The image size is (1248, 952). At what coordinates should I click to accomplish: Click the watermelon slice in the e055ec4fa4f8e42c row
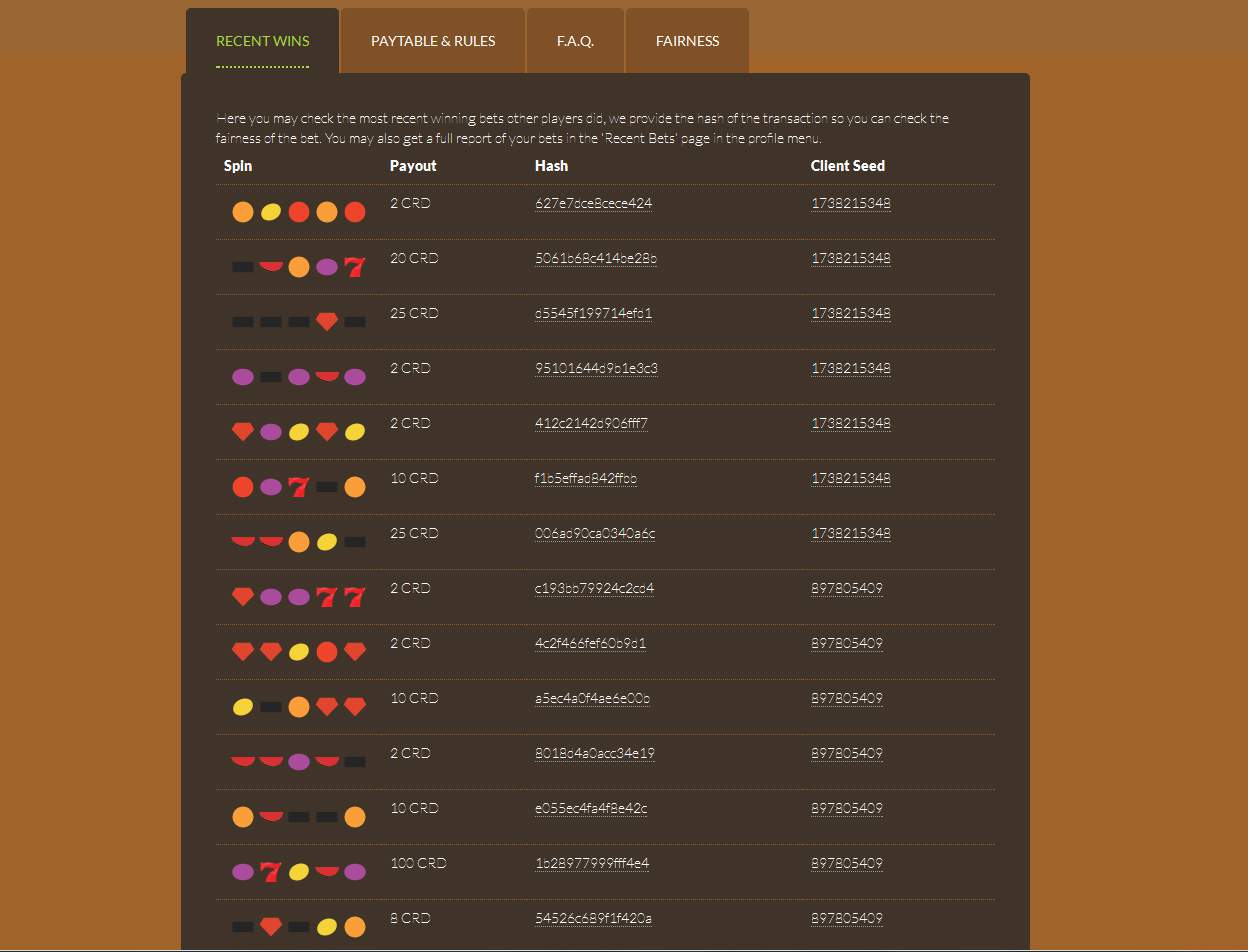click(270, 816)
